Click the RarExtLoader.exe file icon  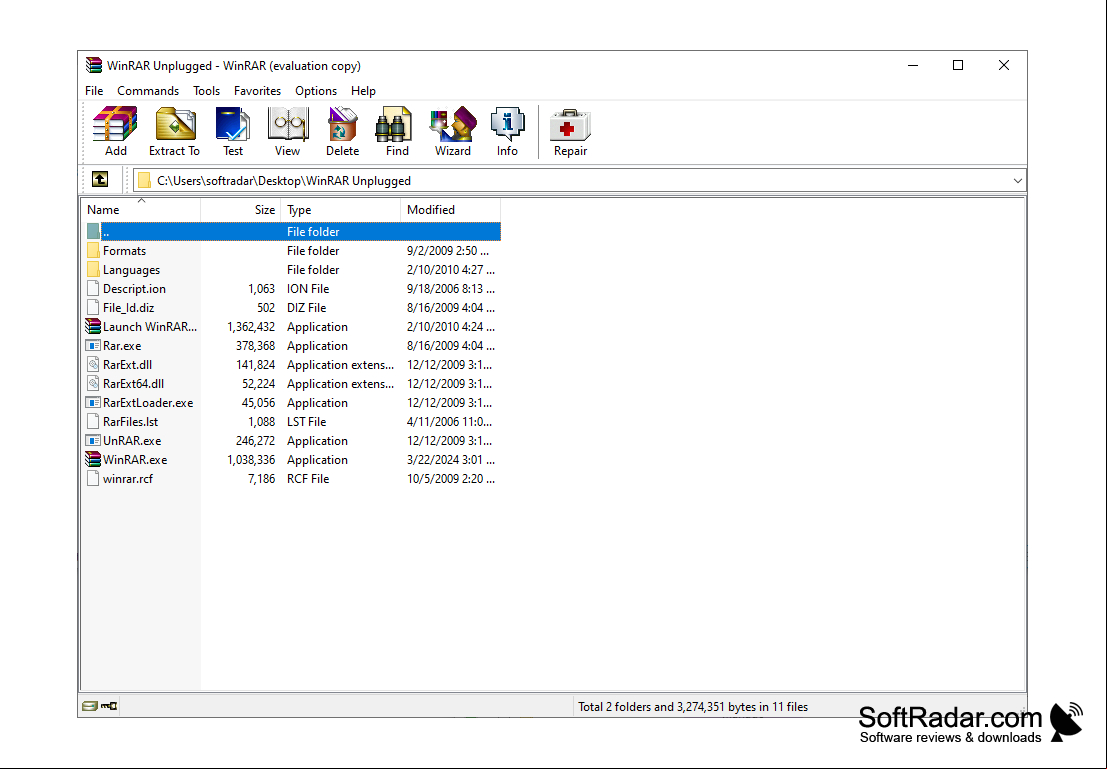click(93, 403)
